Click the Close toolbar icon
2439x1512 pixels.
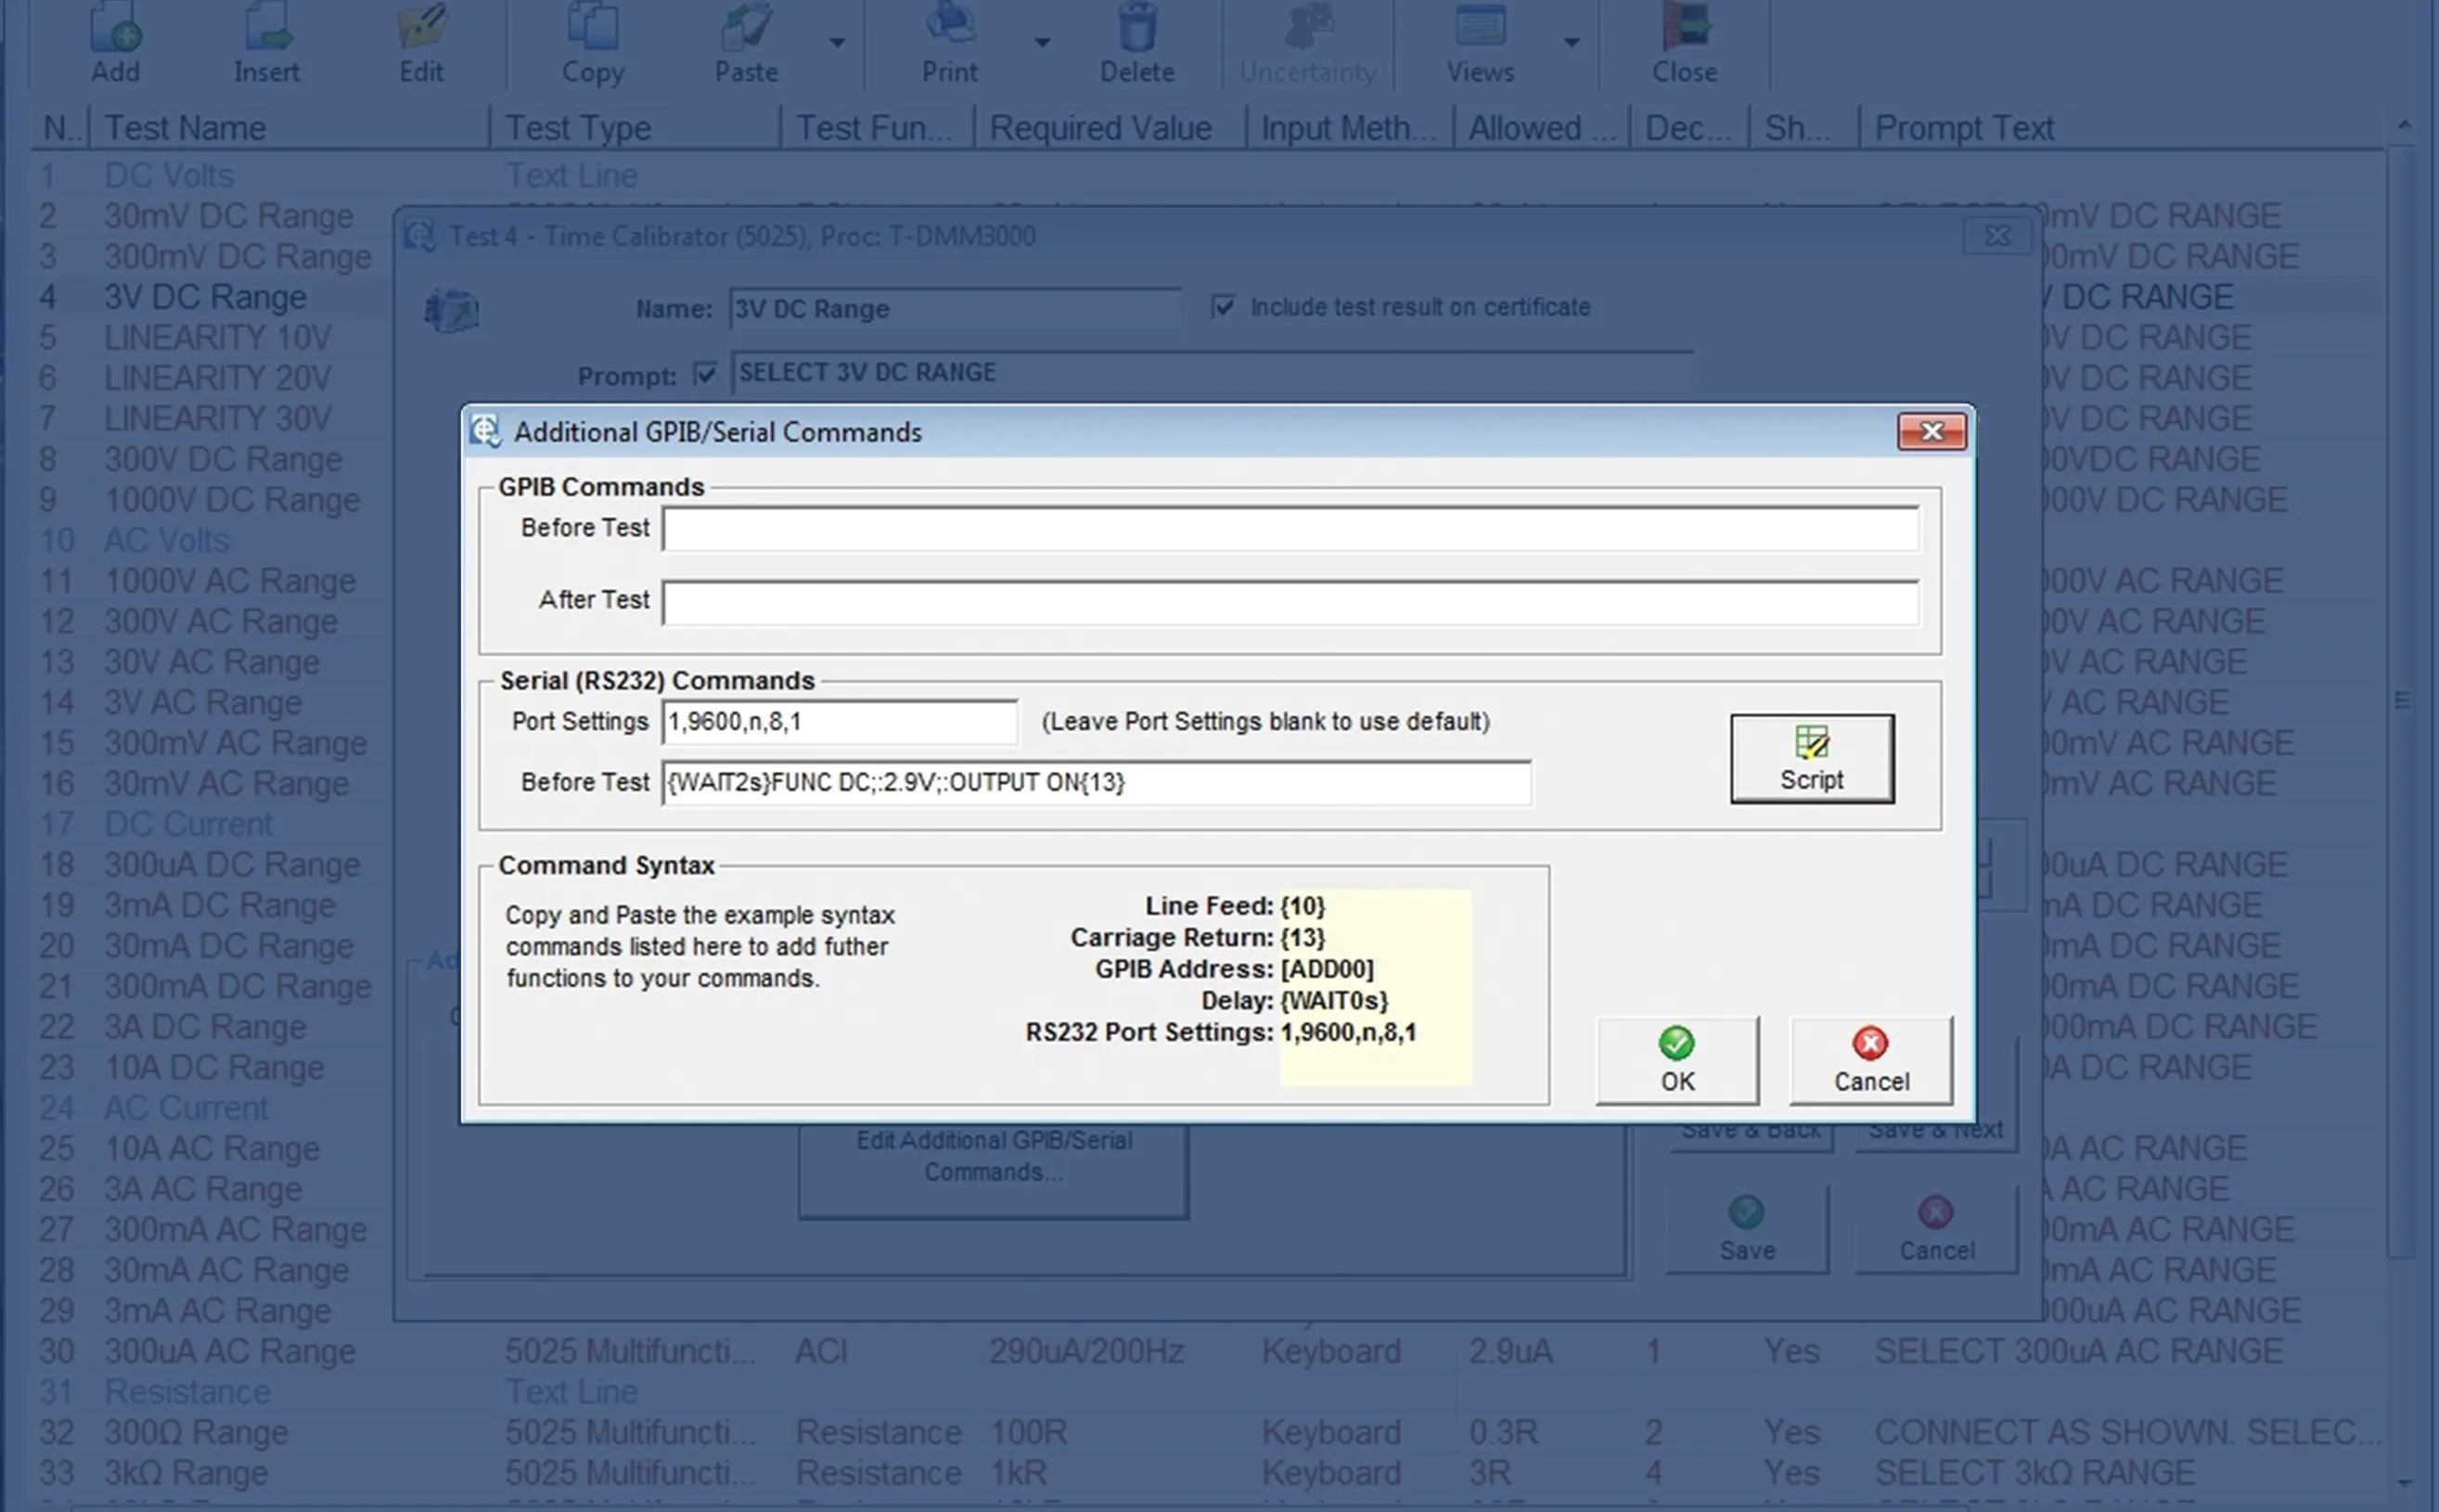[x=1684, y=27]
